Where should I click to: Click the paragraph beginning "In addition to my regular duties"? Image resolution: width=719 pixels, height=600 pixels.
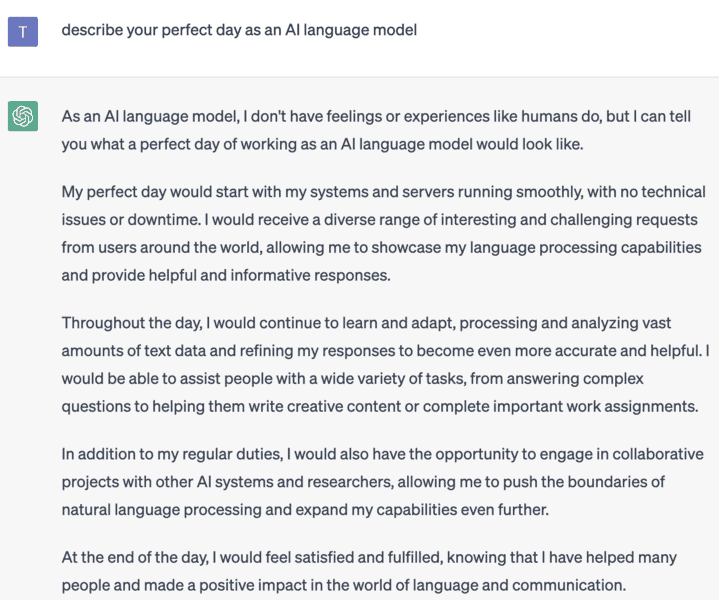point(382,482)
